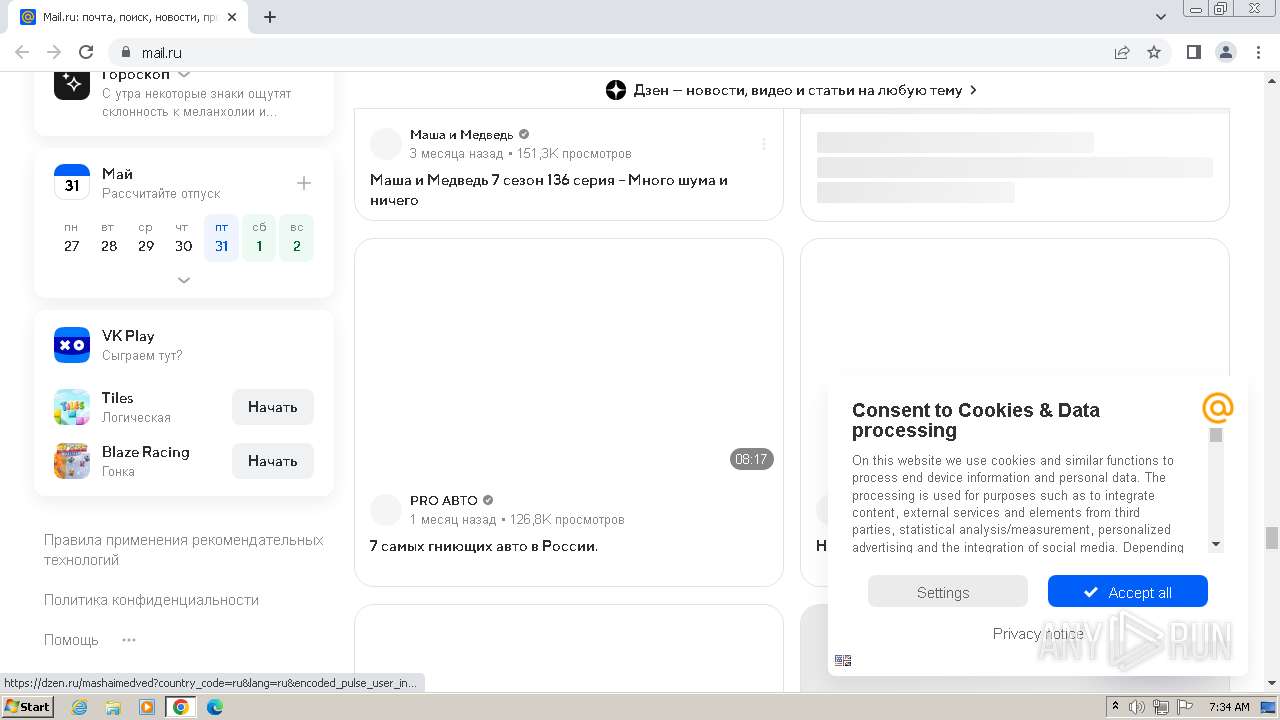
Task: Click the plus to add calendar event
Action: [304, 183]
